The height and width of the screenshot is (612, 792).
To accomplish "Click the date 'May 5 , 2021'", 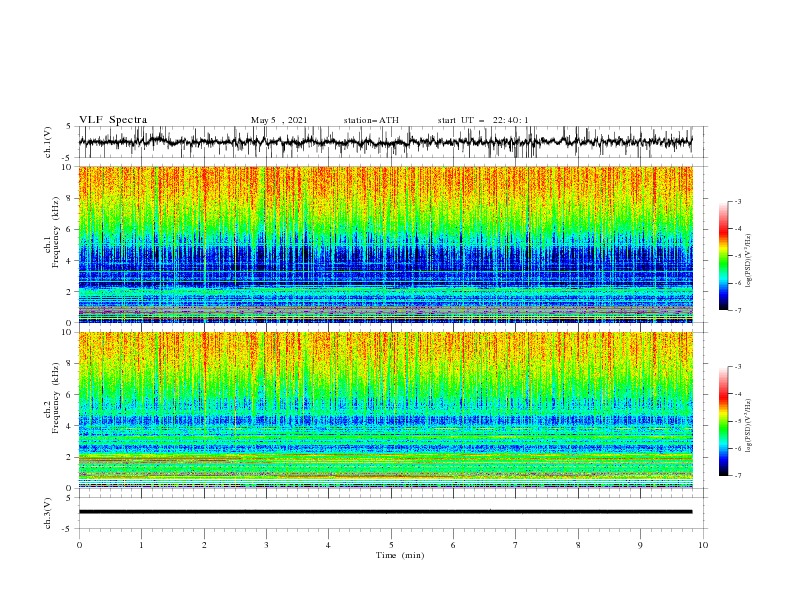I will pyautogui.click(x=279, y=120).
